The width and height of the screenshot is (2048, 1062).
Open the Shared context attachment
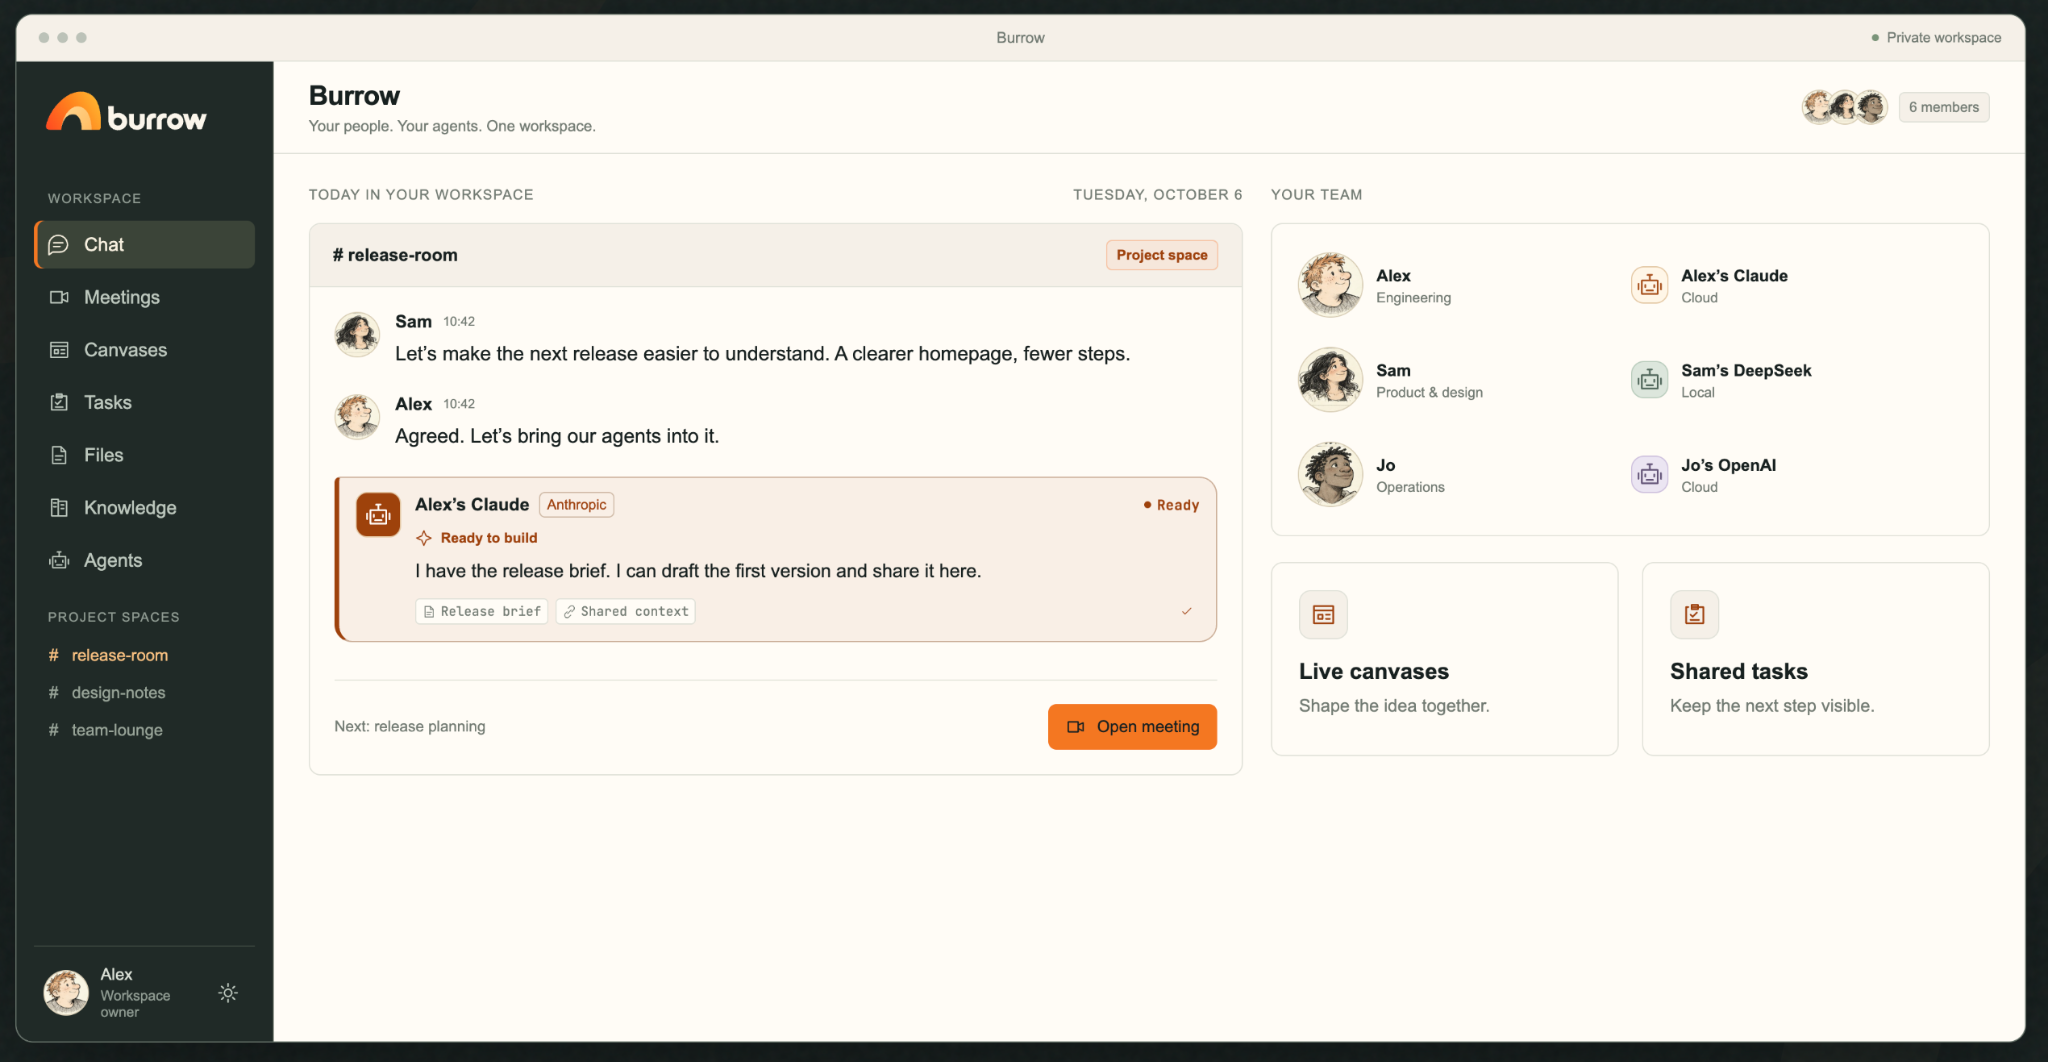pos(626,611)
